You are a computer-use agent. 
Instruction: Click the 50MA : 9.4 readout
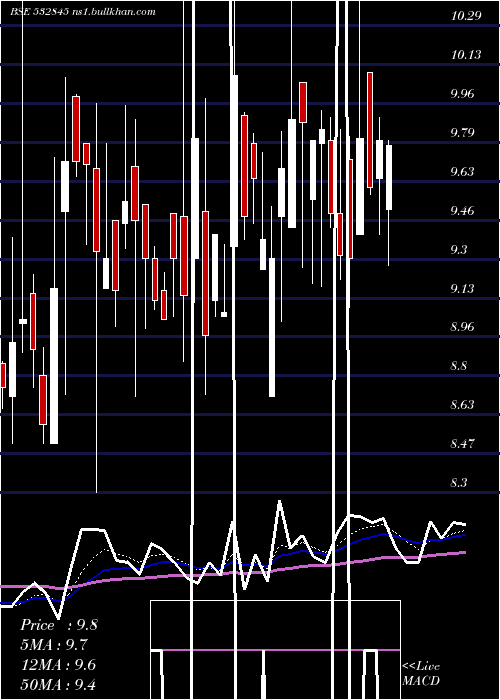[x=58, y=684]
